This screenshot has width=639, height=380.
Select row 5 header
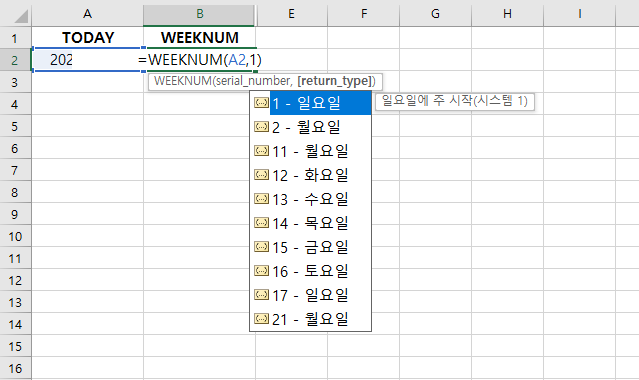15,126
